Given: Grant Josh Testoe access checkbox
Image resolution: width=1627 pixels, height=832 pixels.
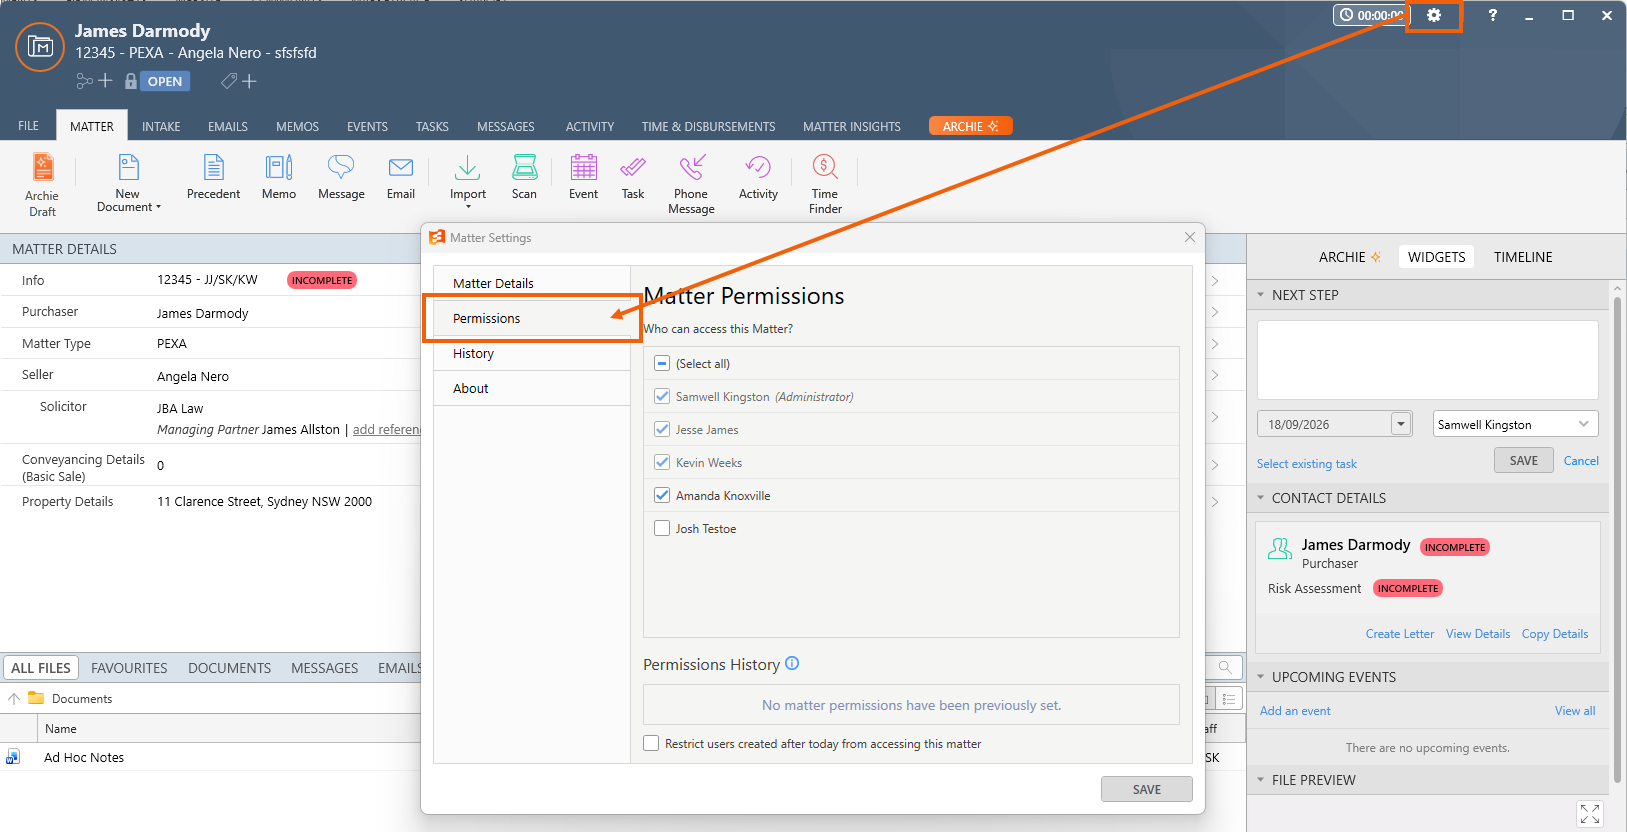Looking at the screenshot, I should point(662,528).
